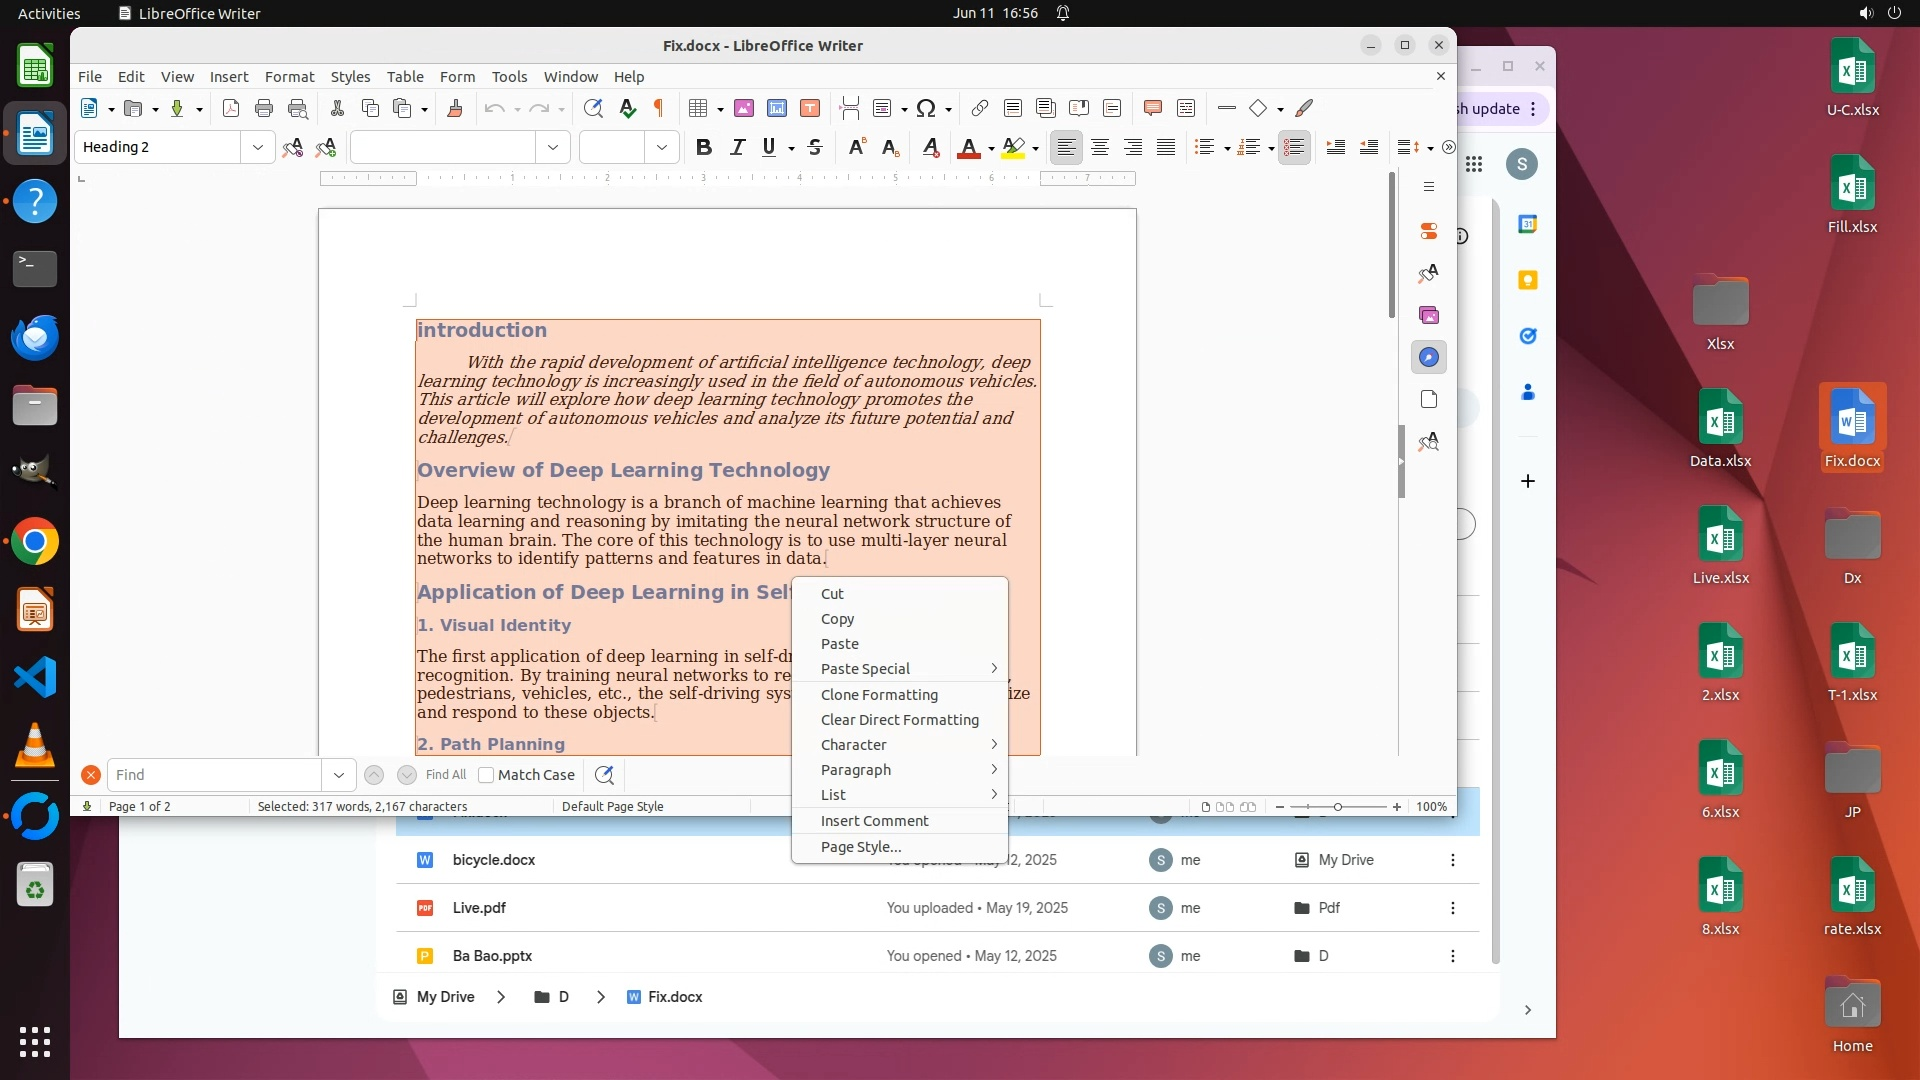The image size is (1920, 1080).
Task: Expand the paragraph style Heading 2 dropdown
Action: coord(258,147)
